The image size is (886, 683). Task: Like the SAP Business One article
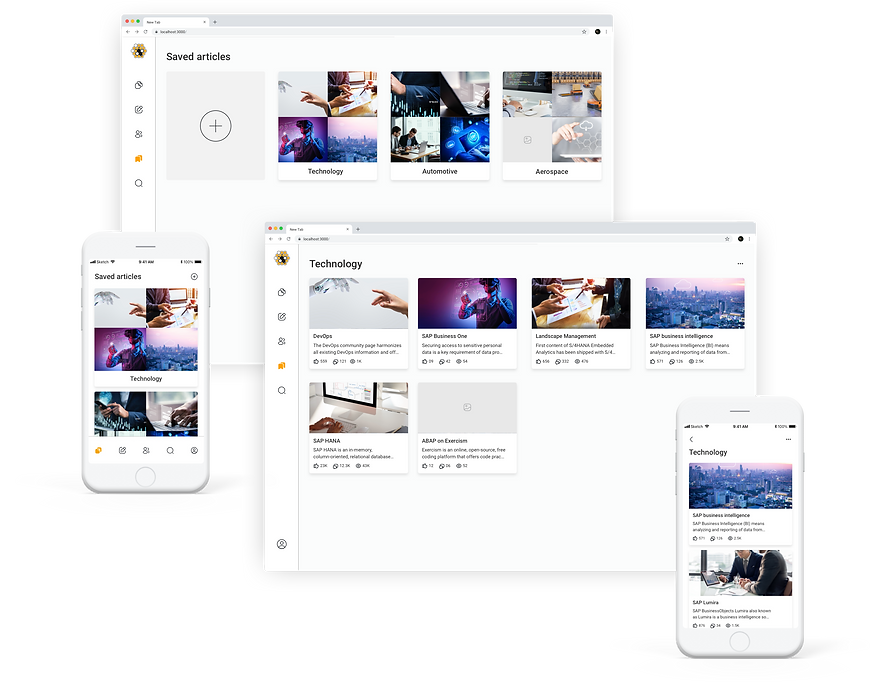(x=425, y=362)
